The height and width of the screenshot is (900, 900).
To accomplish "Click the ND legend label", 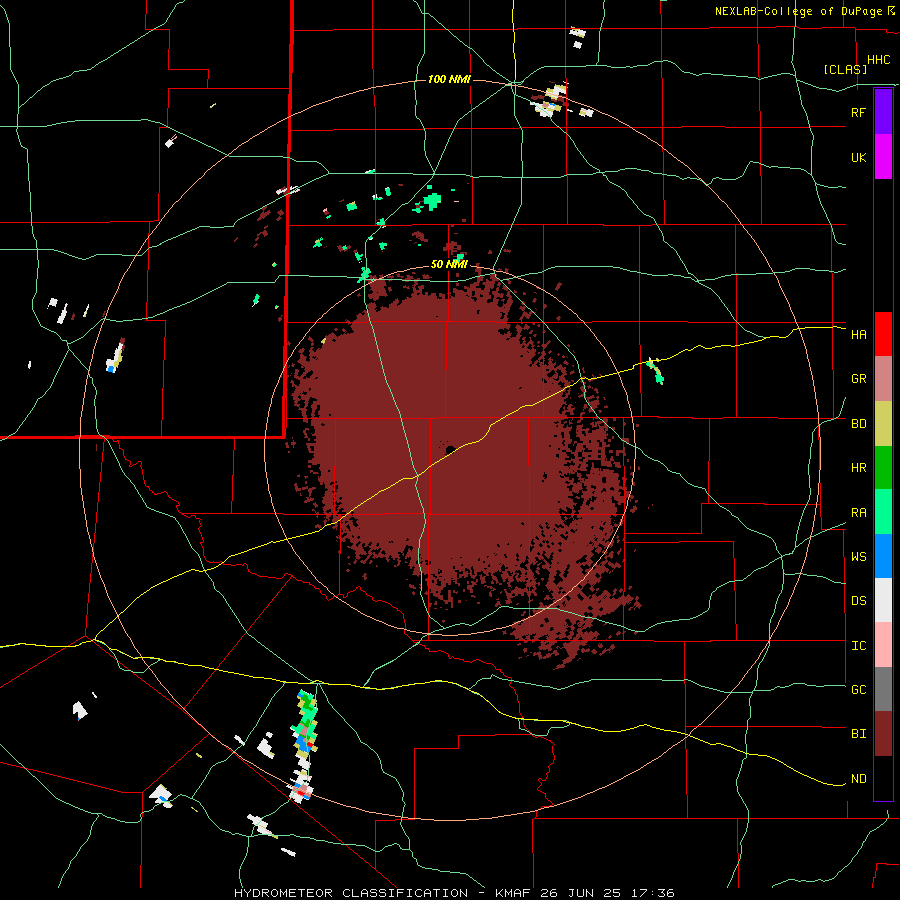I will pos(858,779).
